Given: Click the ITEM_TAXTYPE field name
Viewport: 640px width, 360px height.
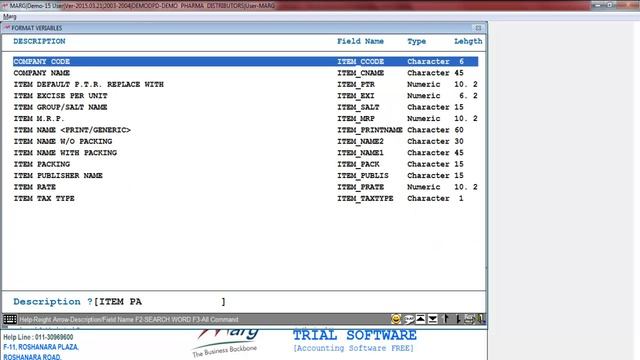Looking at the screenshot, I should coord(365,198).
